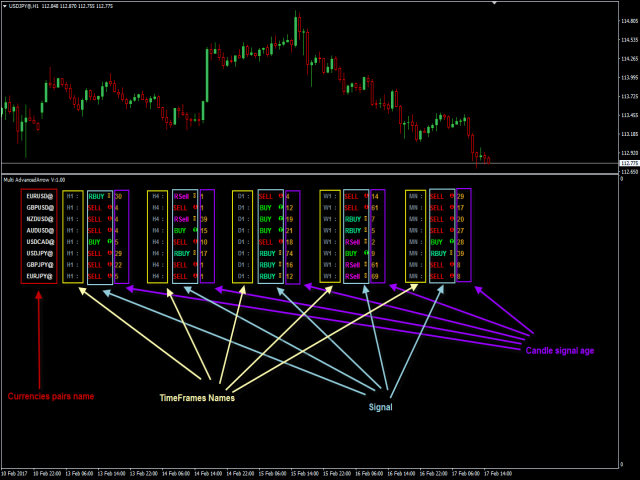Click the candle age 30 in EURUSD H1 row
The height and width of the screenshot is (480, 640).
coord(118,196)
